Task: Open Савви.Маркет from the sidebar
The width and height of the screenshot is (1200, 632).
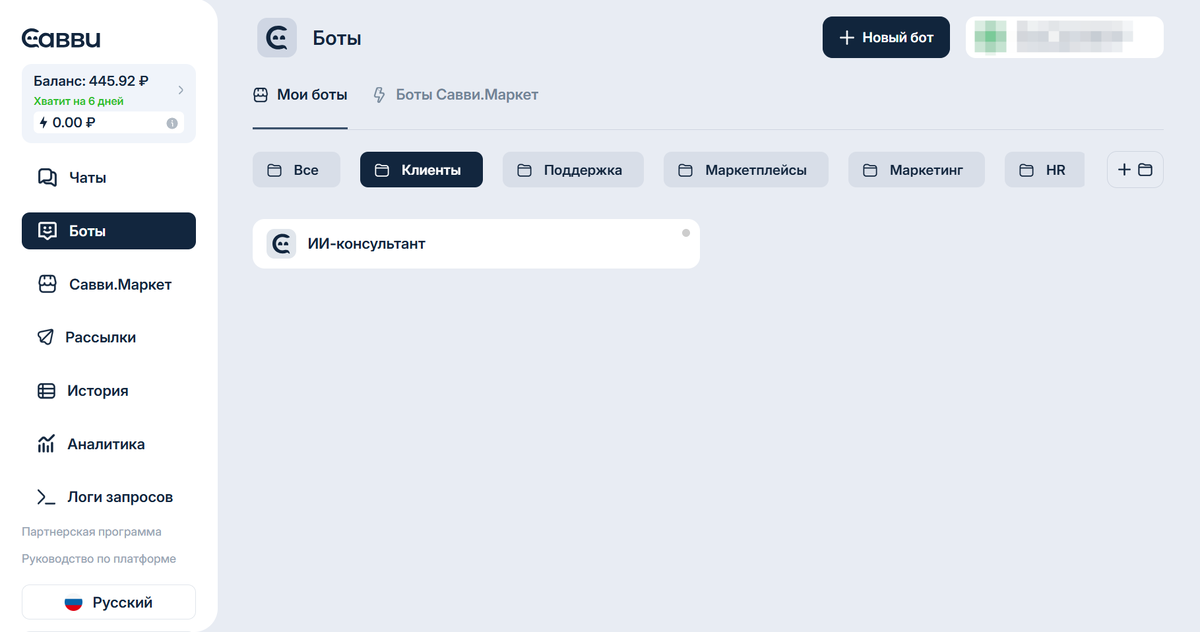Action: click(x=108, y=284)
